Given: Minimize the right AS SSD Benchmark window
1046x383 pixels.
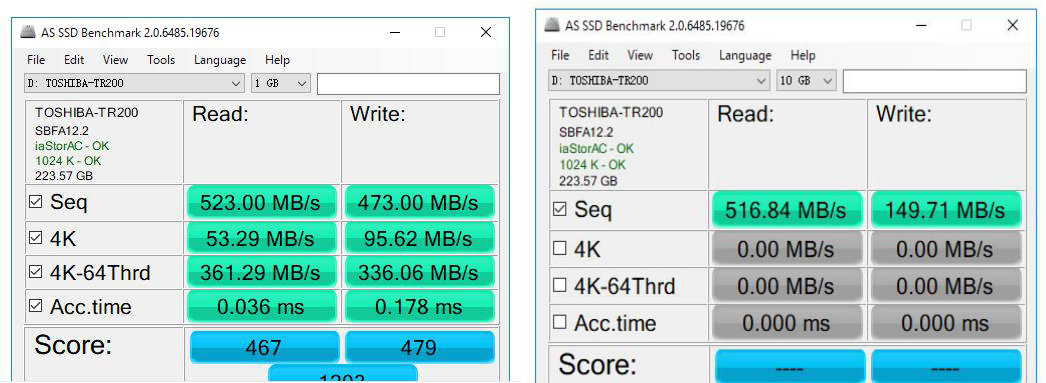Looking at the screenshot, I should [922, 25].
